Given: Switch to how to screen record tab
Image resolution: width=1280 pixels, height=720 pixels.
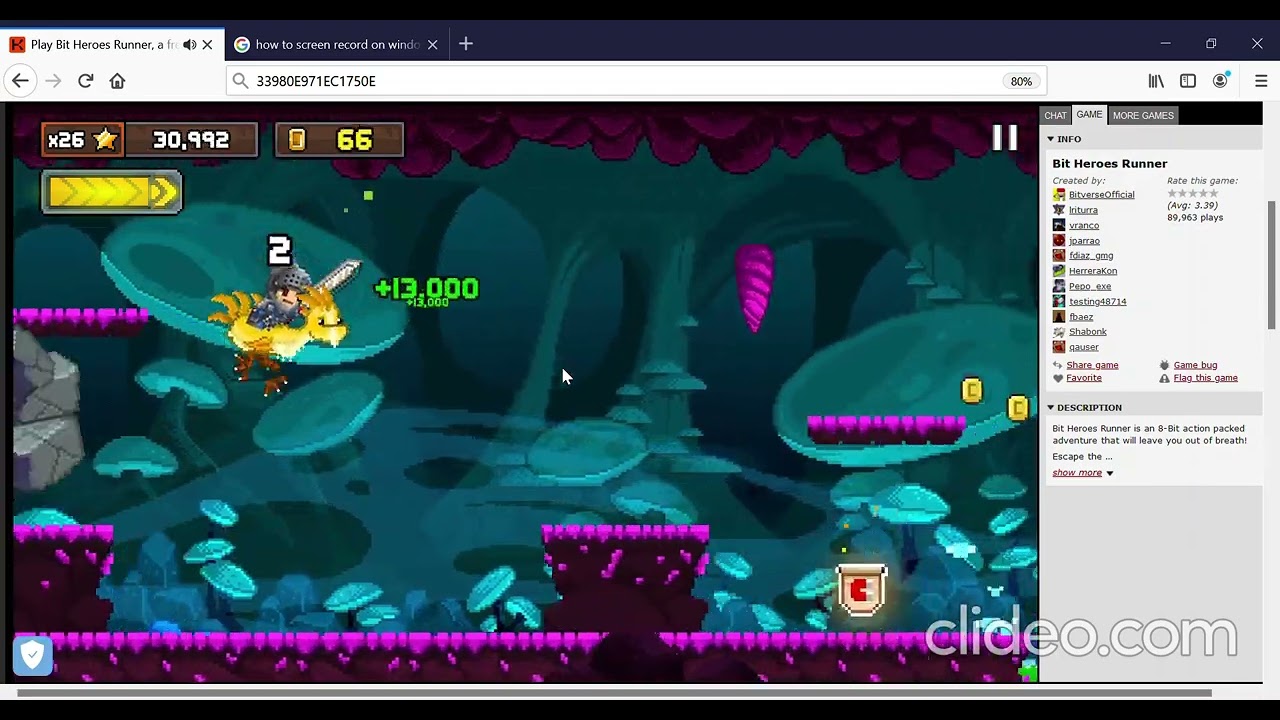Looking at the screenshot, I should click(336, 44).
